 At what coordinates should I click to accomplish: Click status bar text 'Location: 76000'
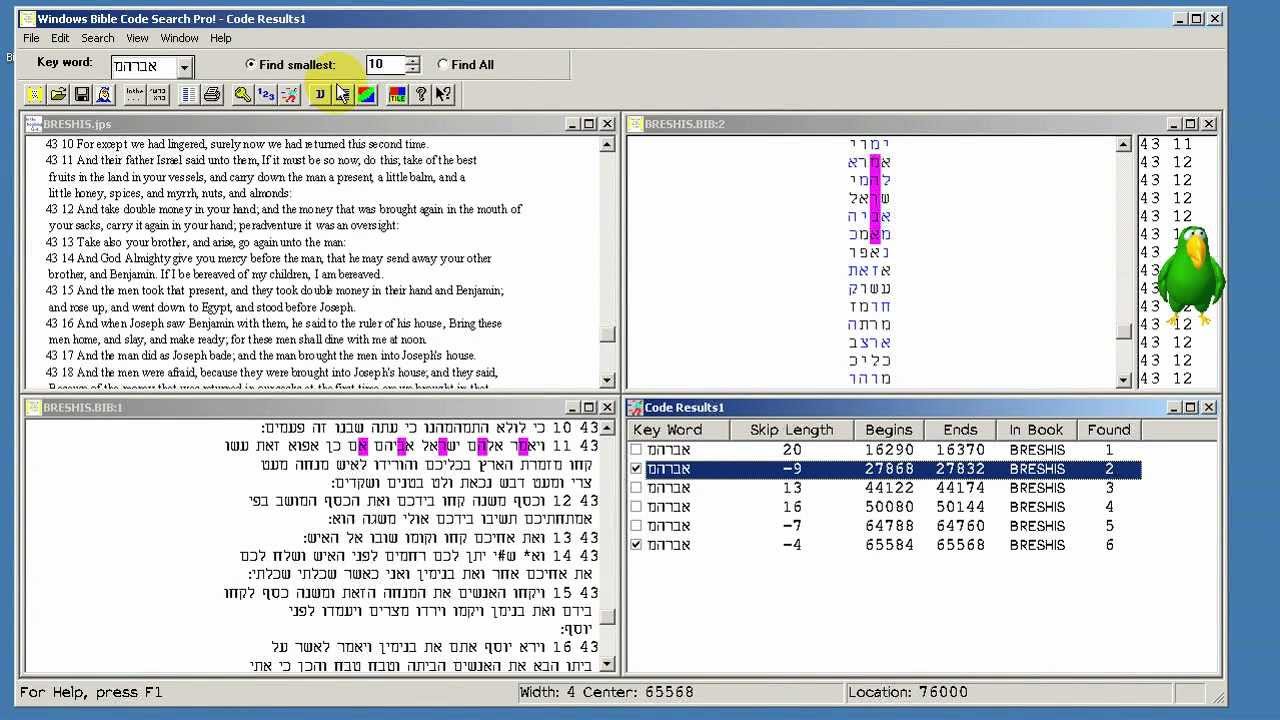click(x=908, y=692)
